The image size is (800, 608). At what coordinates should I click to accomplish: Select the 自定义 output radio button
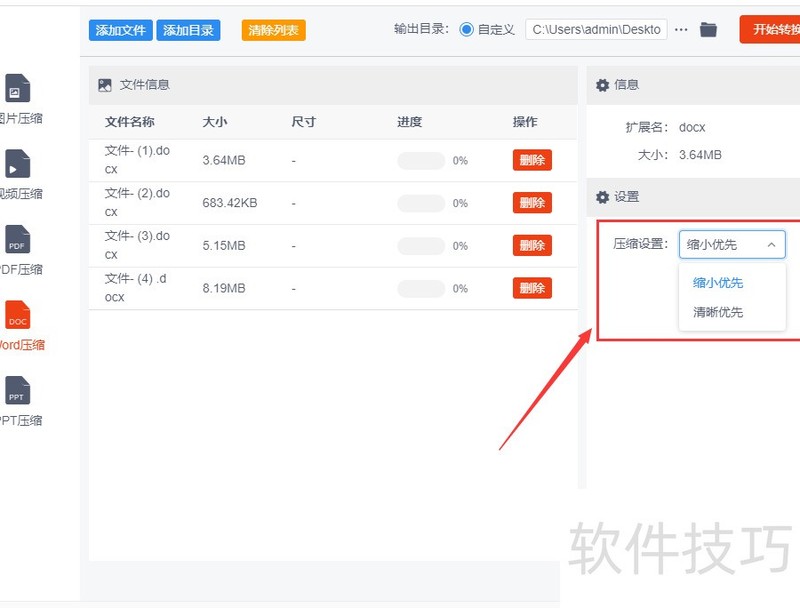point(467,30)
